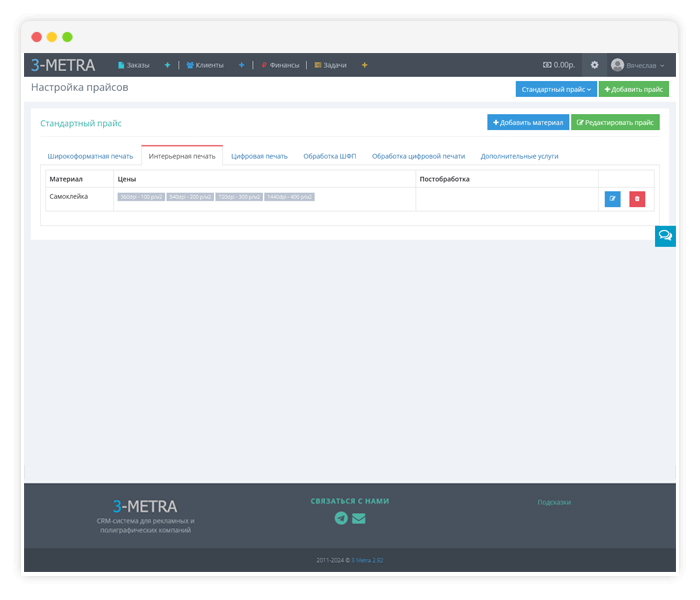Open the Подсказки link in footer
This screenshot has height=600, width=700.
click(554, 502)
